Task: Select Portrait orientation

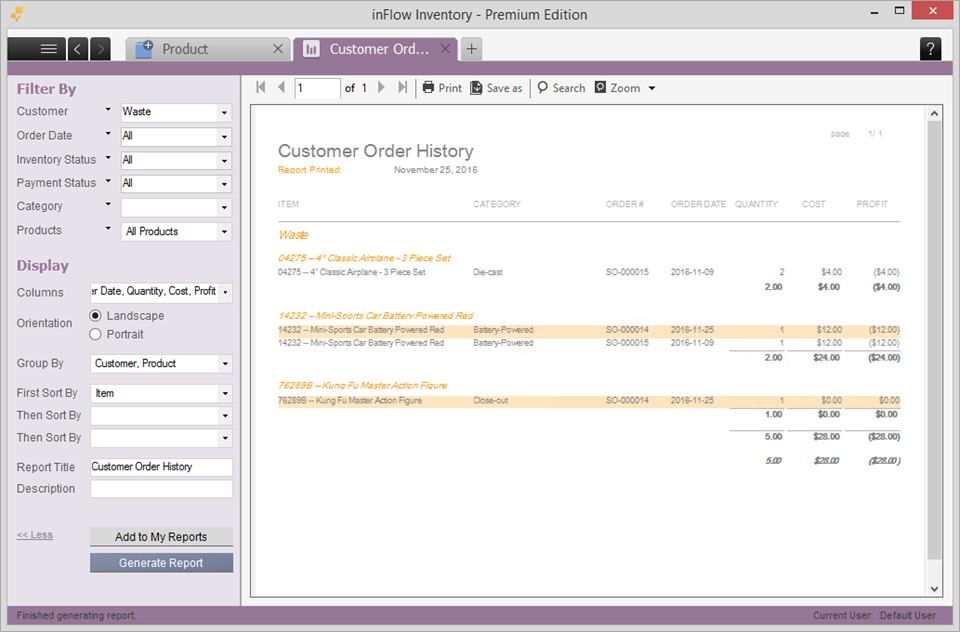Action: coord(96,334)
